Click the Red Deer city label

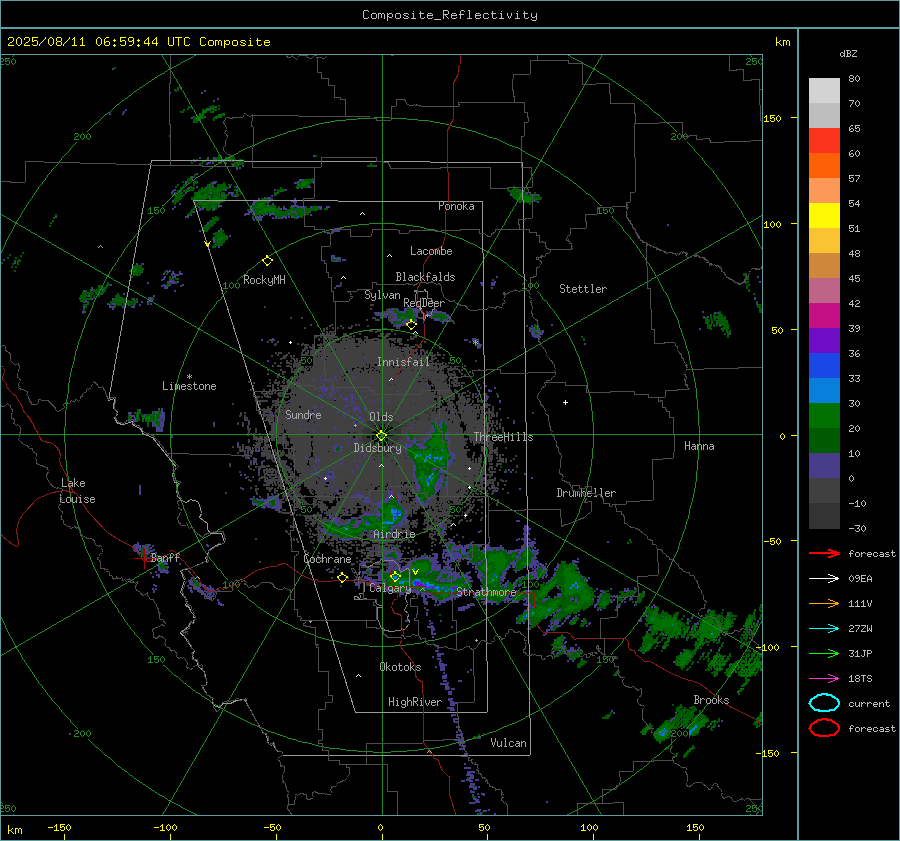pyautogui.click(x=424, y=303)
